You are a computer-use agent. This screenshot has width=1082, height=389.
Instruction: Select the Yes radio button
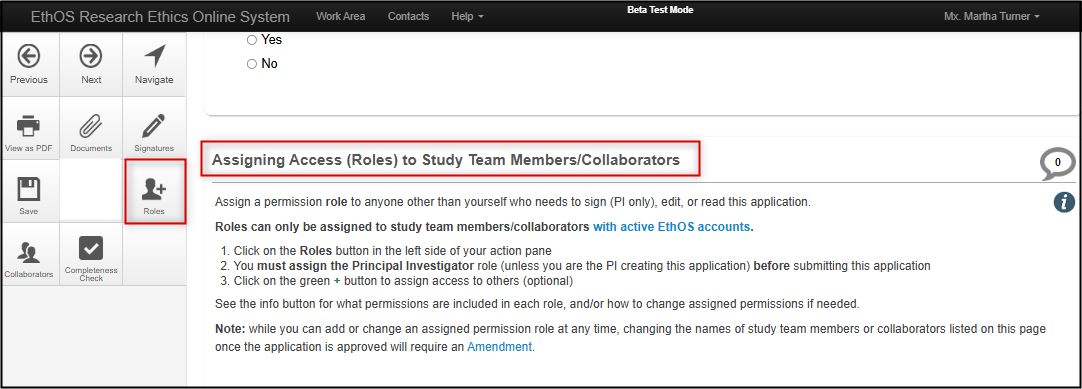pyautogui.click(x=252, y=40)
